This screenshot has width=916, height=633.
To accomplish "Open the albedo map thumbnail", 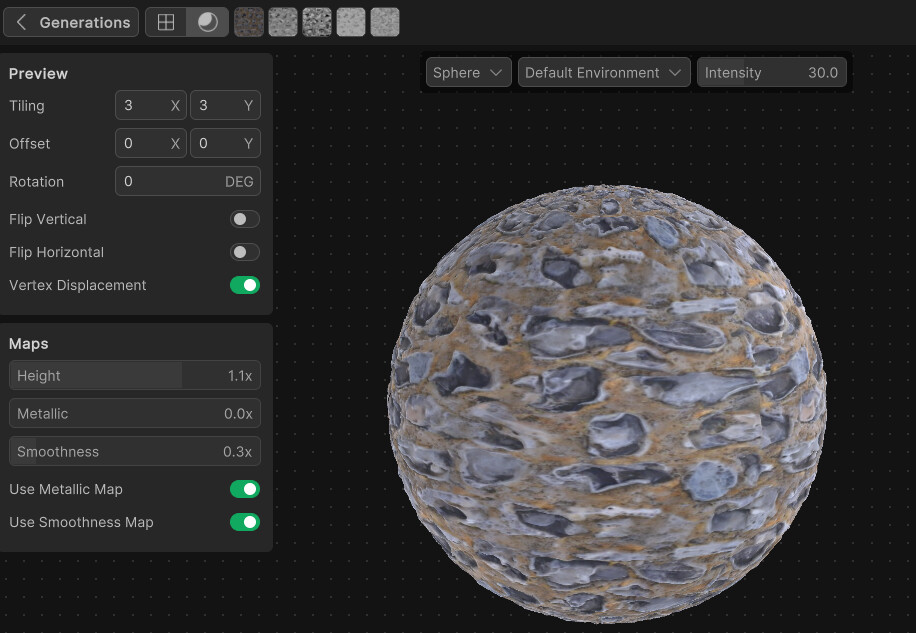I will (248, 21).
